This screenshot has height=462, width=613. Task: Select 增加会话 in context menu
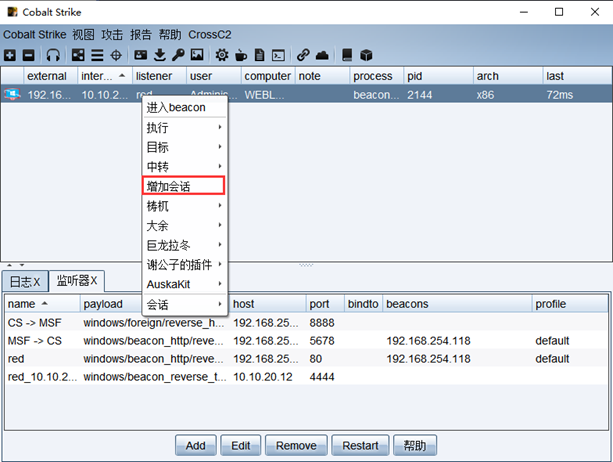[184, 186]
